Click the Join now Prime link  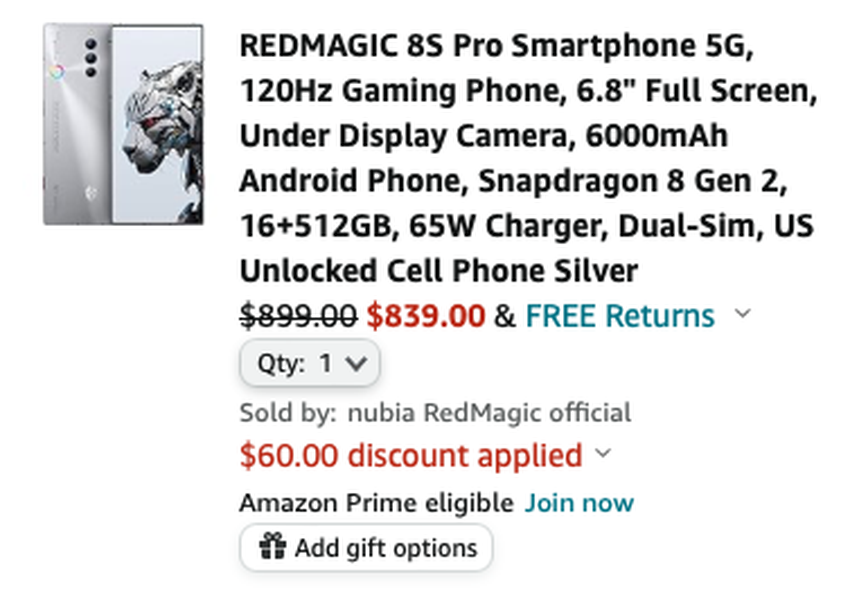pos(580,502)
